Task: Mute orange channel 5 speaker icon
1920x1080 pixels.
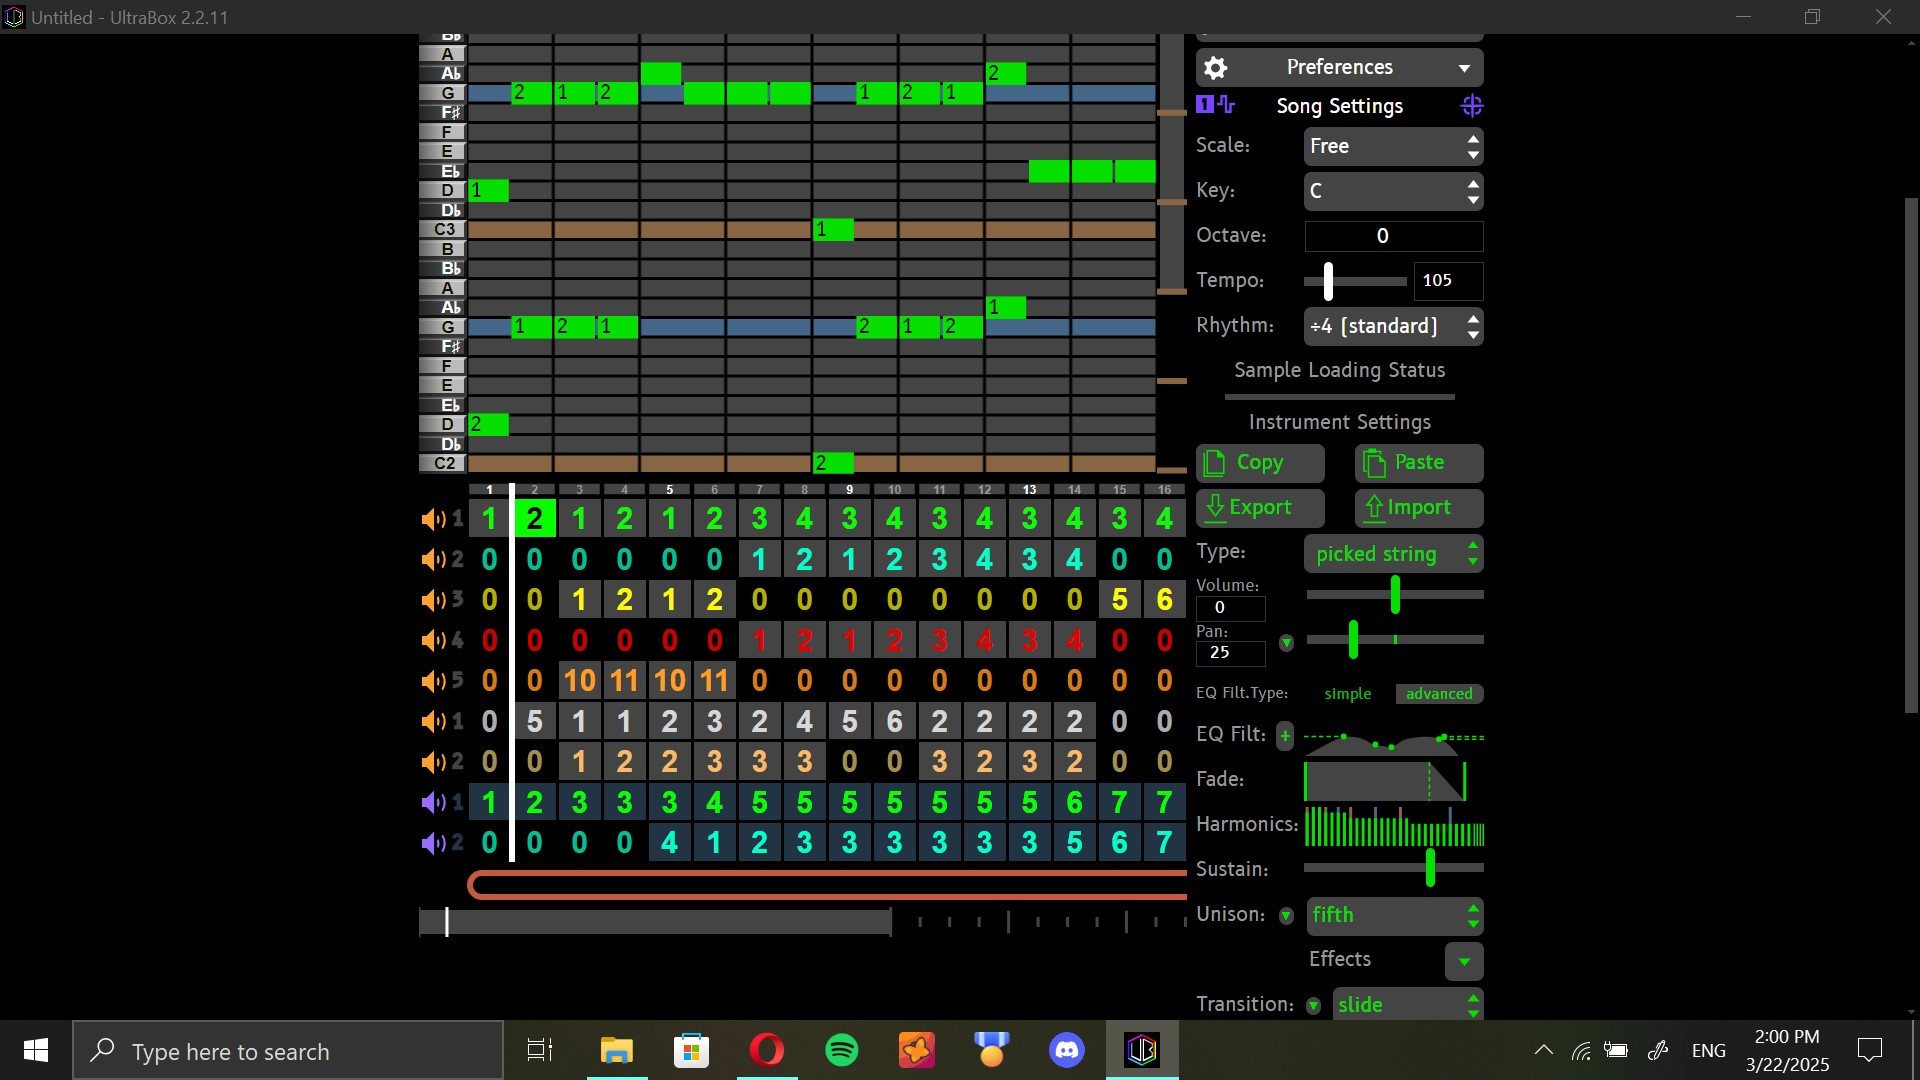Action: (x=433, y=681)
